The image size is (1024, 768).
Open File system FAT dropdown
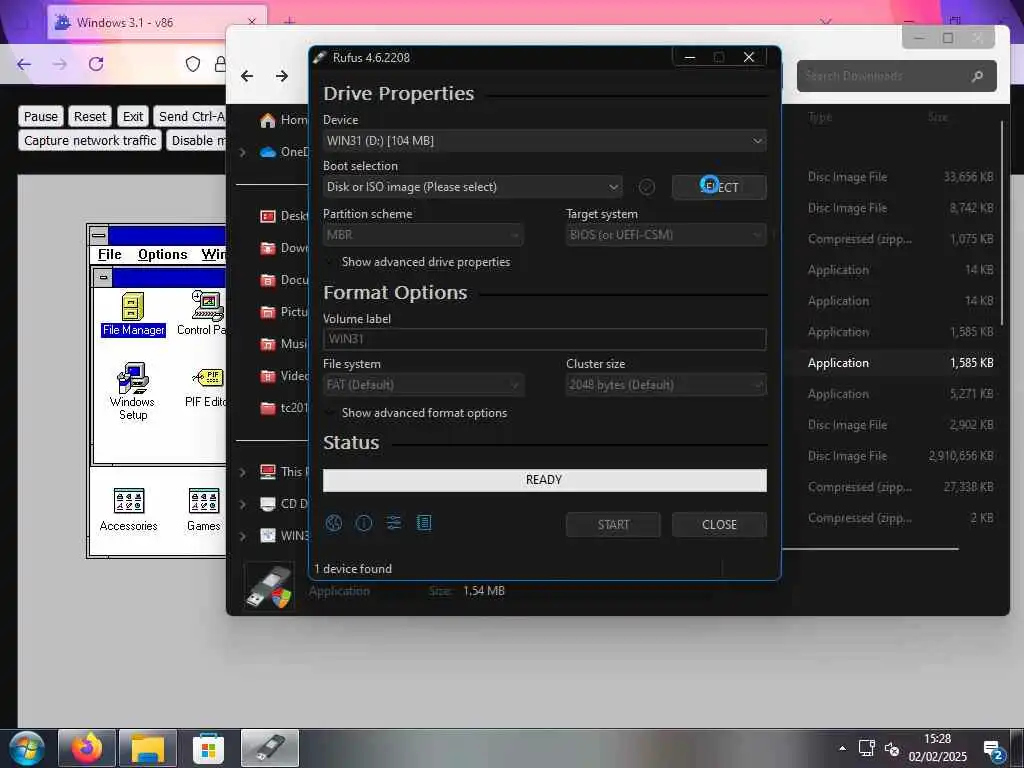[x=423, y=385]
